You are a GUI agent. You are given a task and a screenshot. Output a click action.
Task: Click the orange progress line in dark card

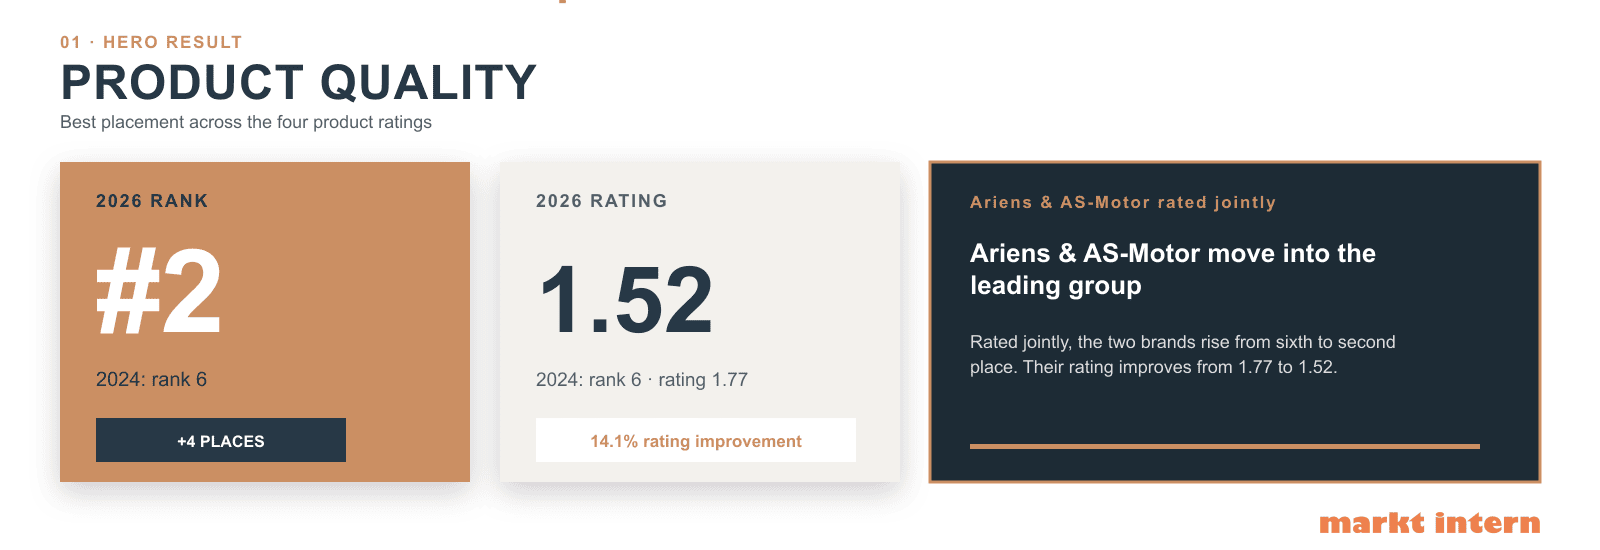tap(1225, 446)
